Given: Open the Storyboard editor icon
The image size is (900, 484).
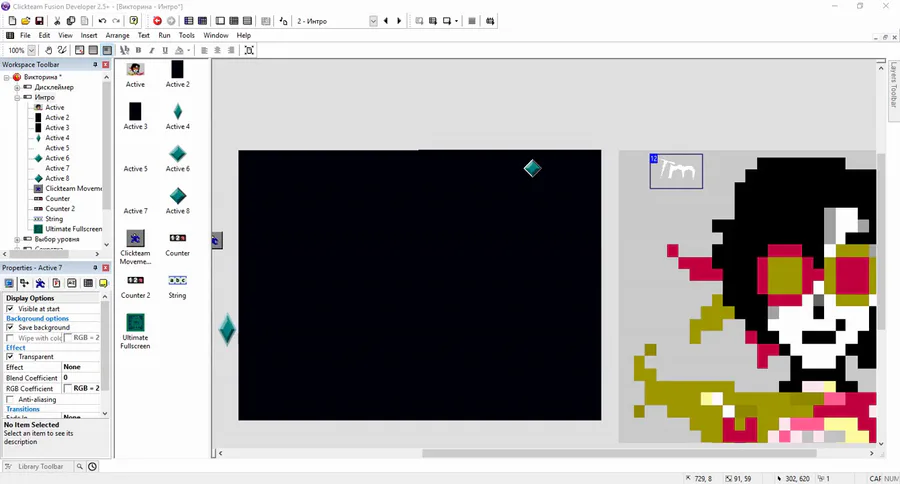Looking at the screenshot, I should 189,21.
